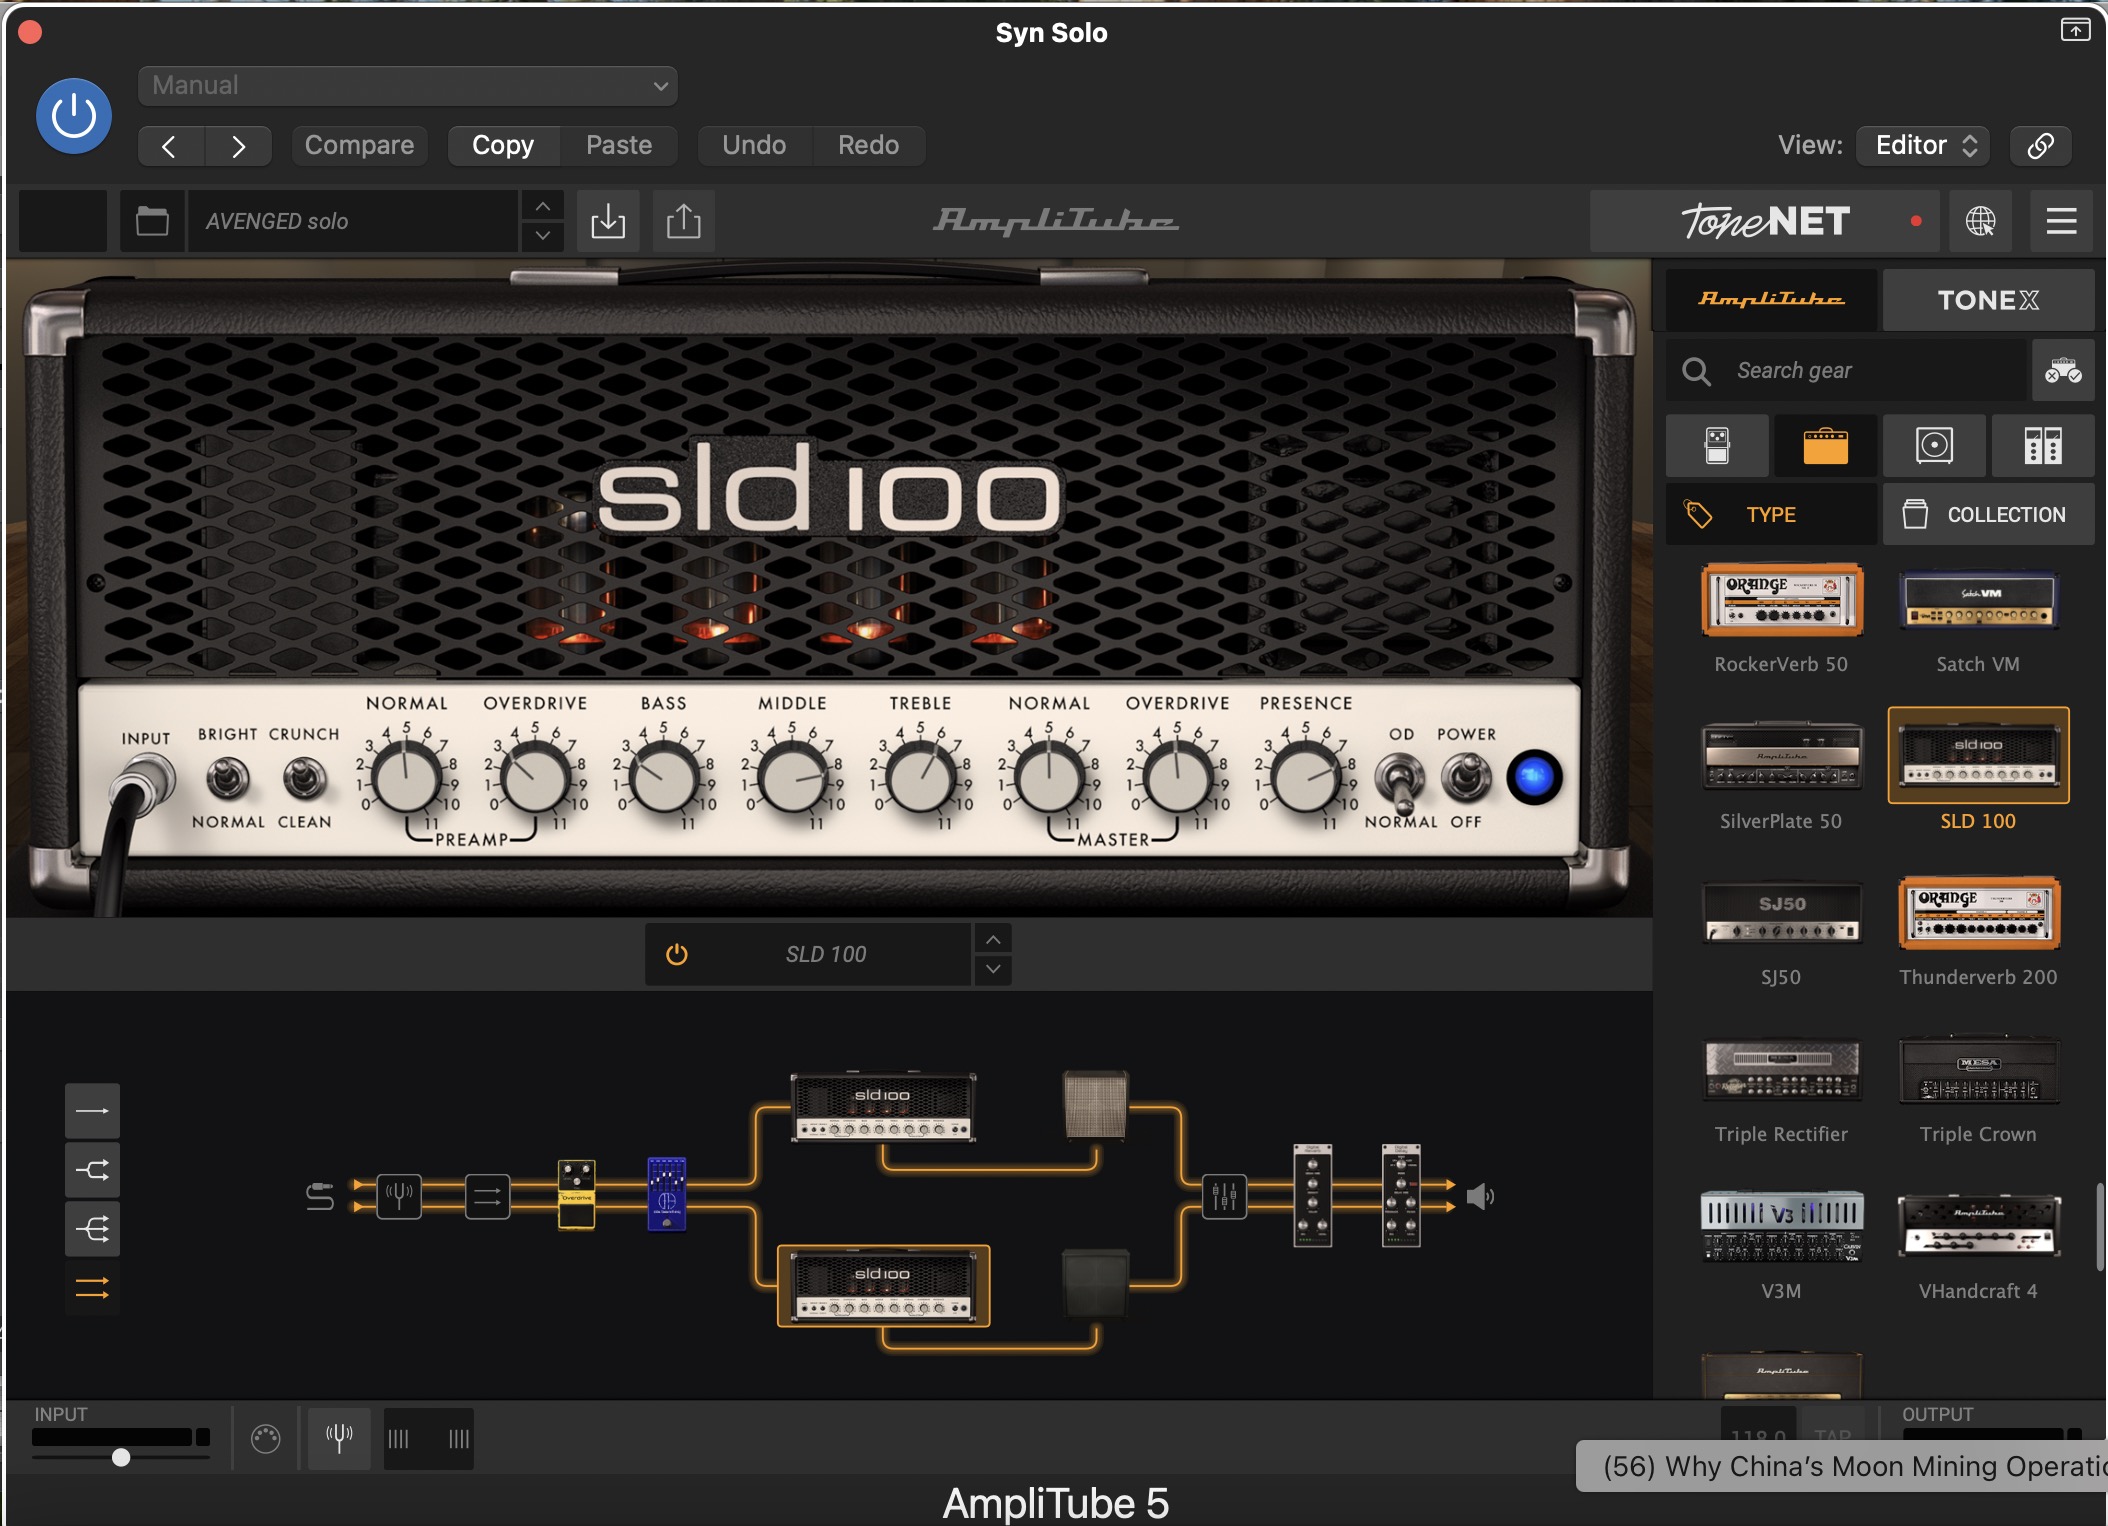Select the blue pedal in chain
This screenshot has width=2108, height=1526.
pos(666,1194)
